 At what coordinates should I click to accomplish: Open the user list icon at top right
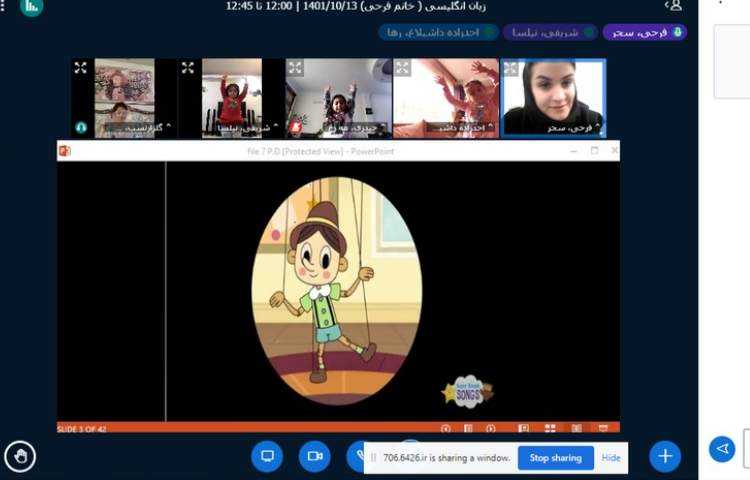point(674,6)
